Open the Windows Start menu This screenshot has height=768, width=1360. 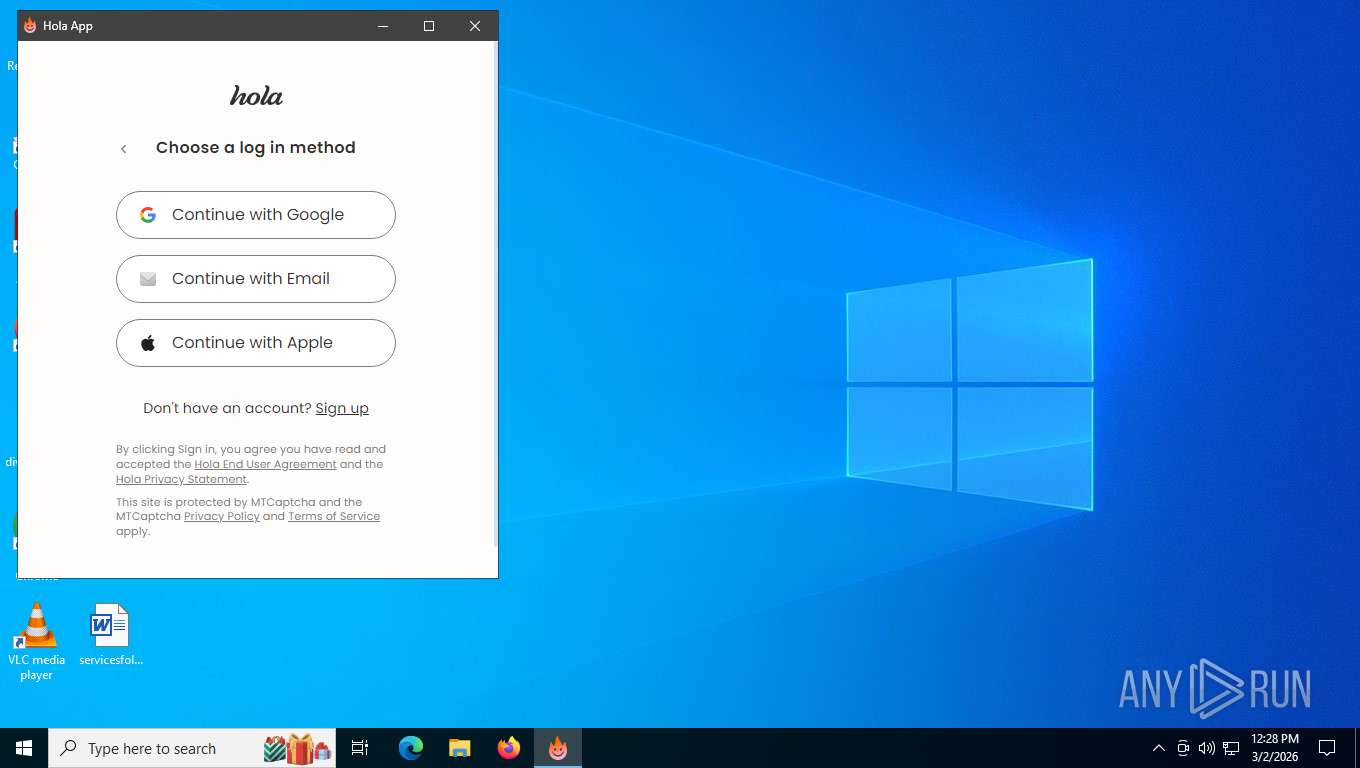24,748
